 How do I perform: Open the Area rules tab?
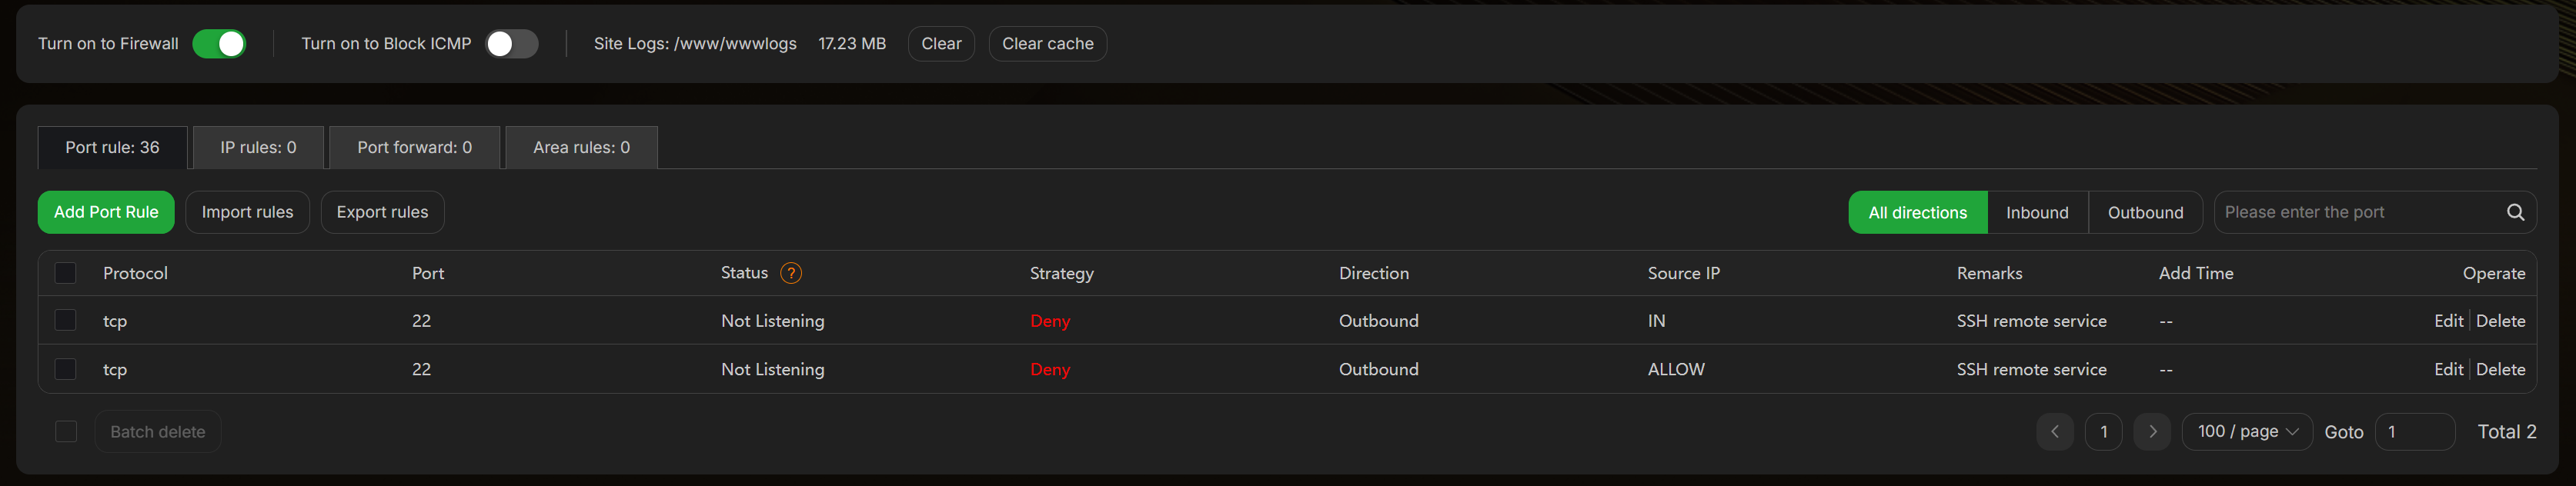pyautogui.click(x=581, y=148)
